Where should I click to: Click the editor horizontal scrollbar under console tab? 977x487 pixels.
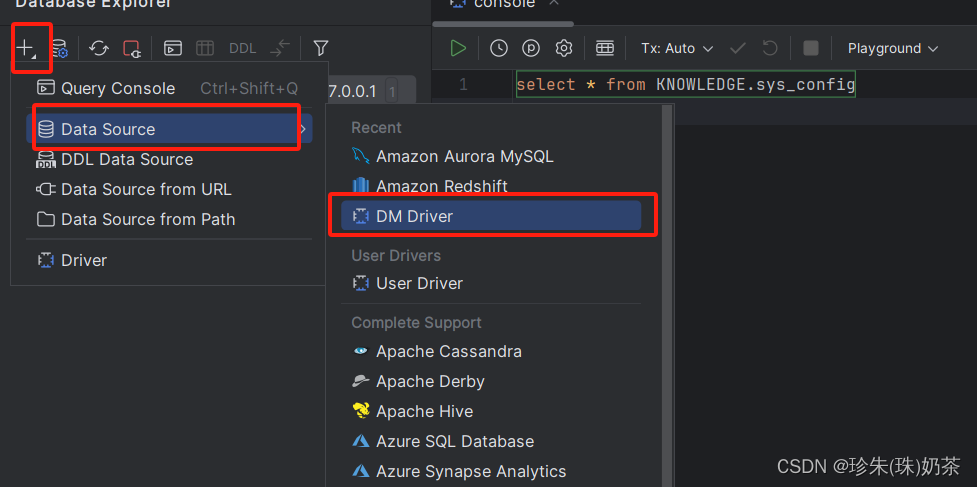coord(503,24)
